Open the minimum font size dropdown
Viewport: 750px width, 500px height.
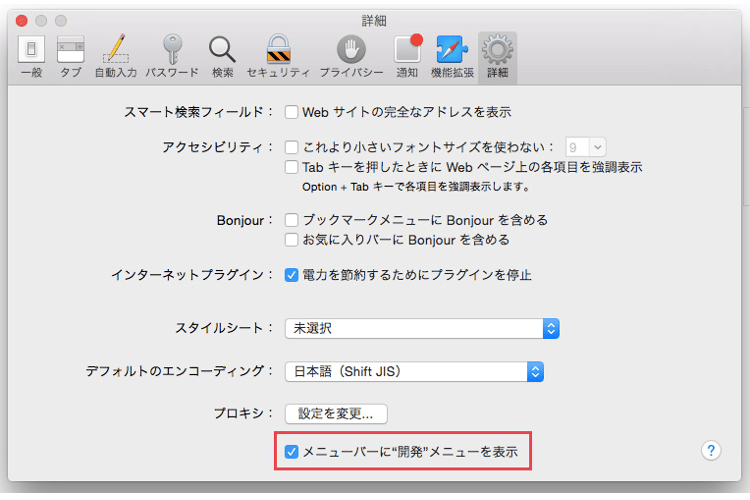click(x=586, y=147)
